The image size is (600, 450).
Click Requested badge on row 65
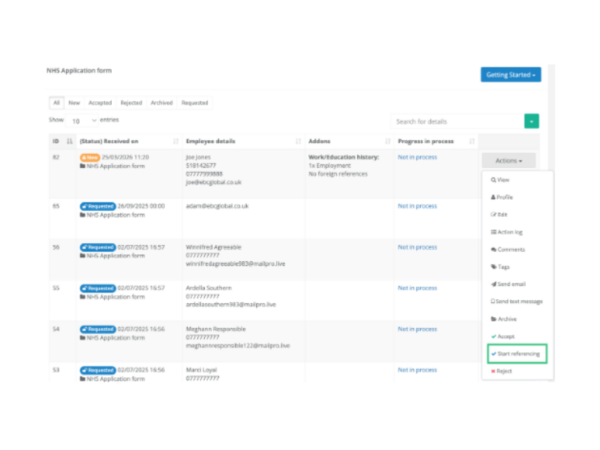pyautogui.click(x=98, y=206)
